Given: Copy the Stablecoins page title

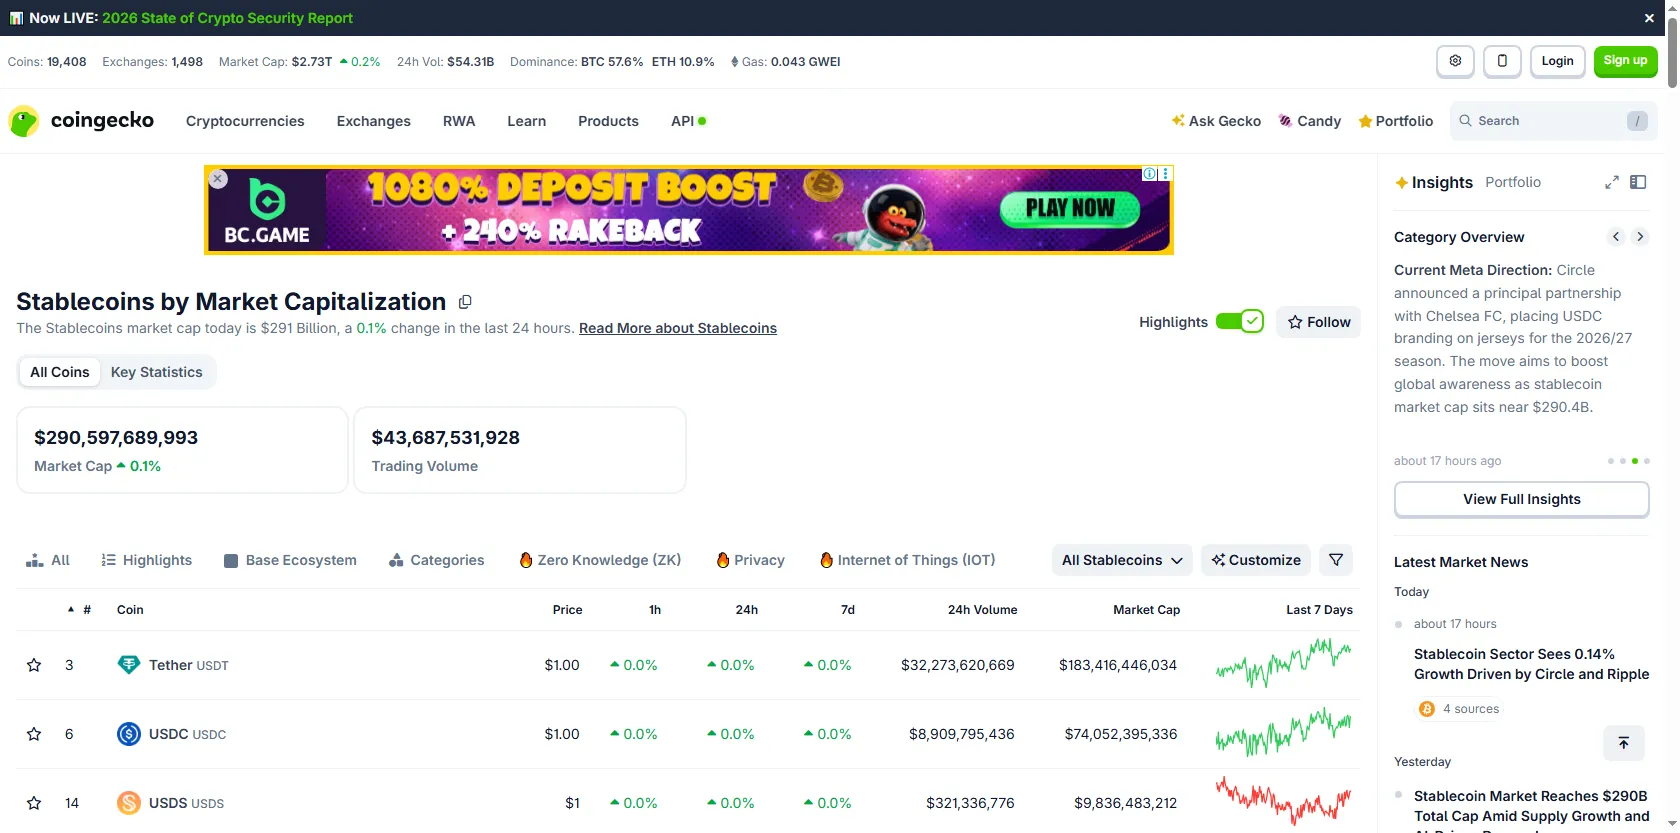Looking at the screenshot, I should 465,302.
